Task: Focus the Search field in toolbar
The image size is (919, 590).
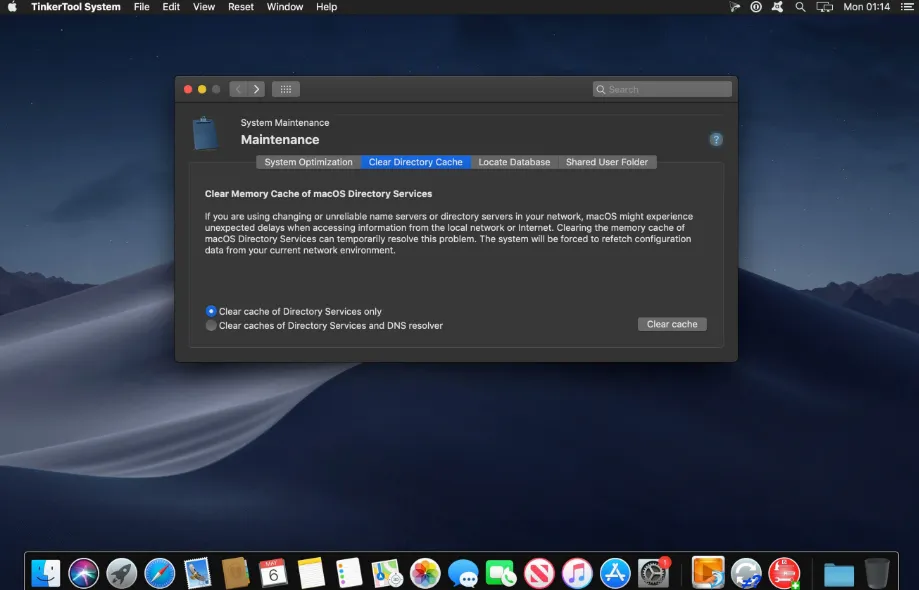Action: pyautogui.click(x=662, y=89)
